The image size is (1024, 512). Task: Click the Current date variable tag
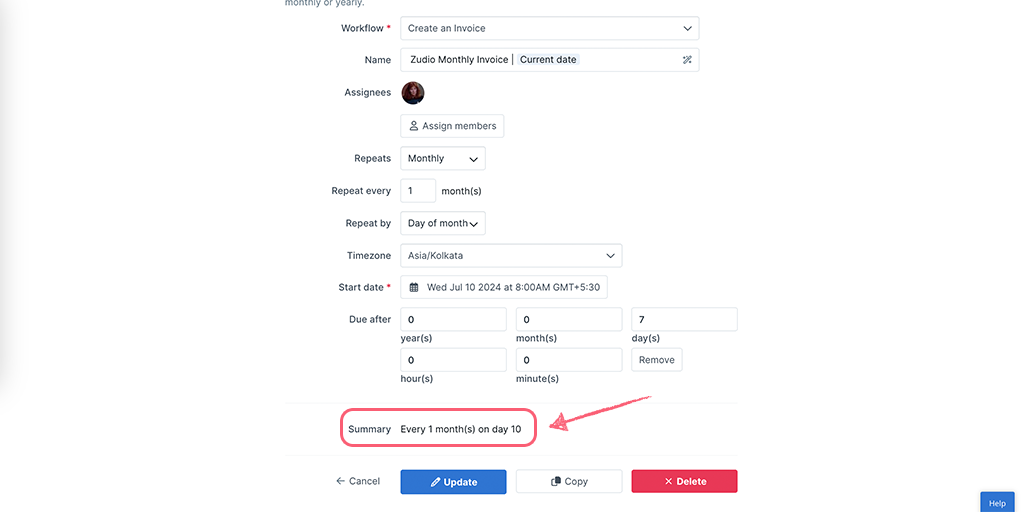point(548,59)
